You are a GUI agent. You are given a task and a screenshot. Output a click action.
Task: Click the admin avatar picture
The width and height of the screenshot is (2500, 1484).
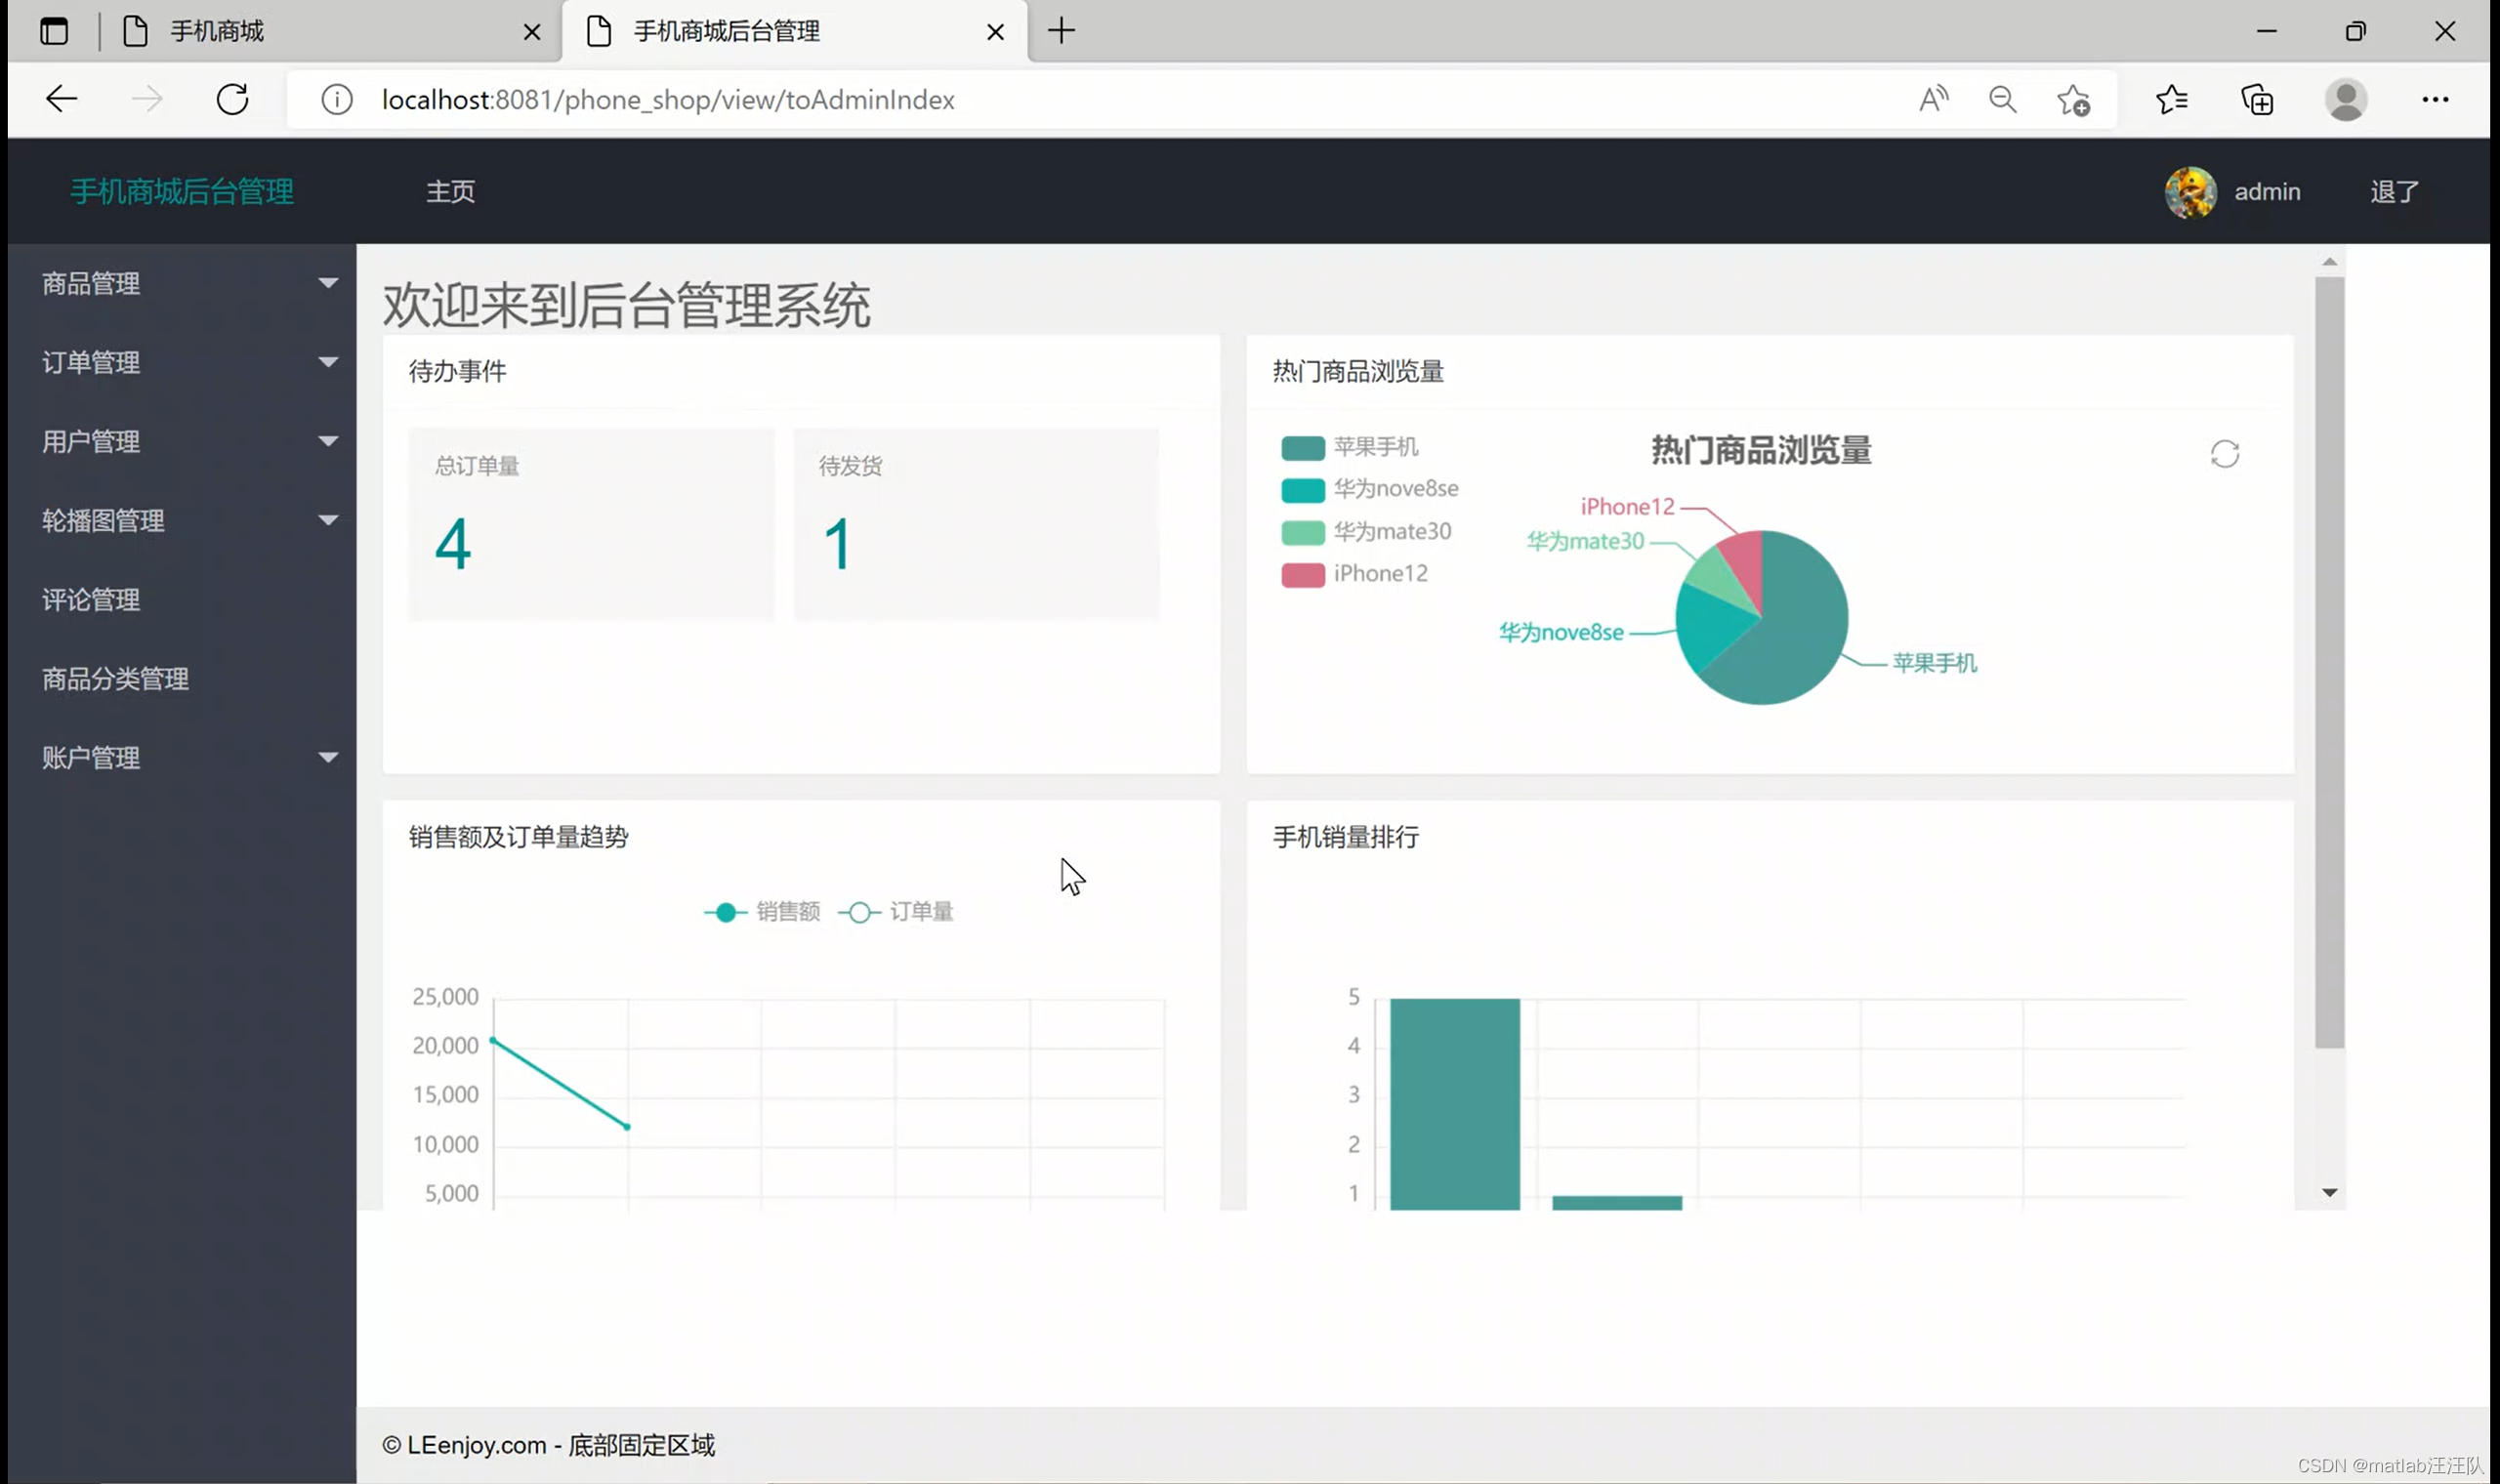(x=2190, y=192)
